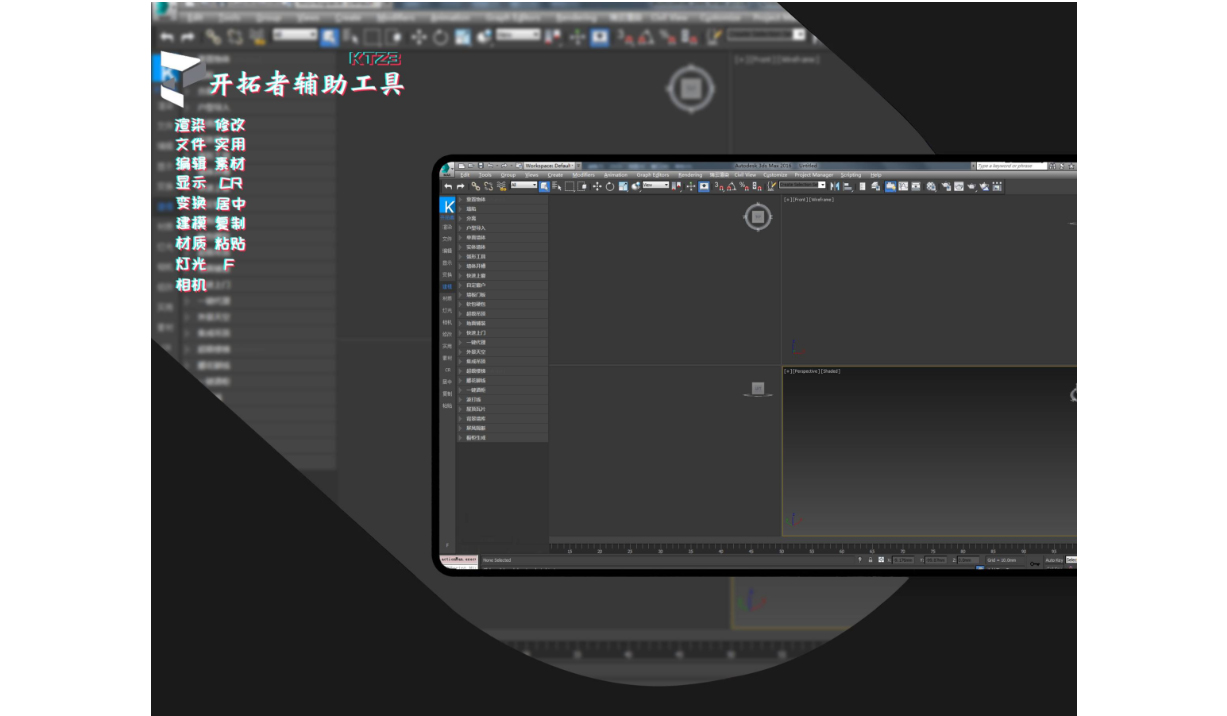The width and height of the screenshot is (1227, 716).
Task: Toggle Percent Snap on the toolbar
Action: 745,186
